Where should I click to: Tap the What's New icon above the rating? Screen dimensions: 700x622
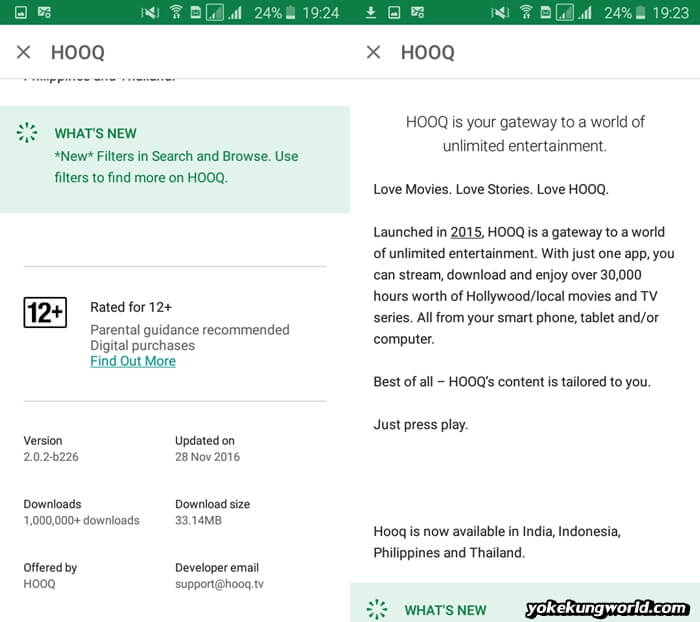27,133
